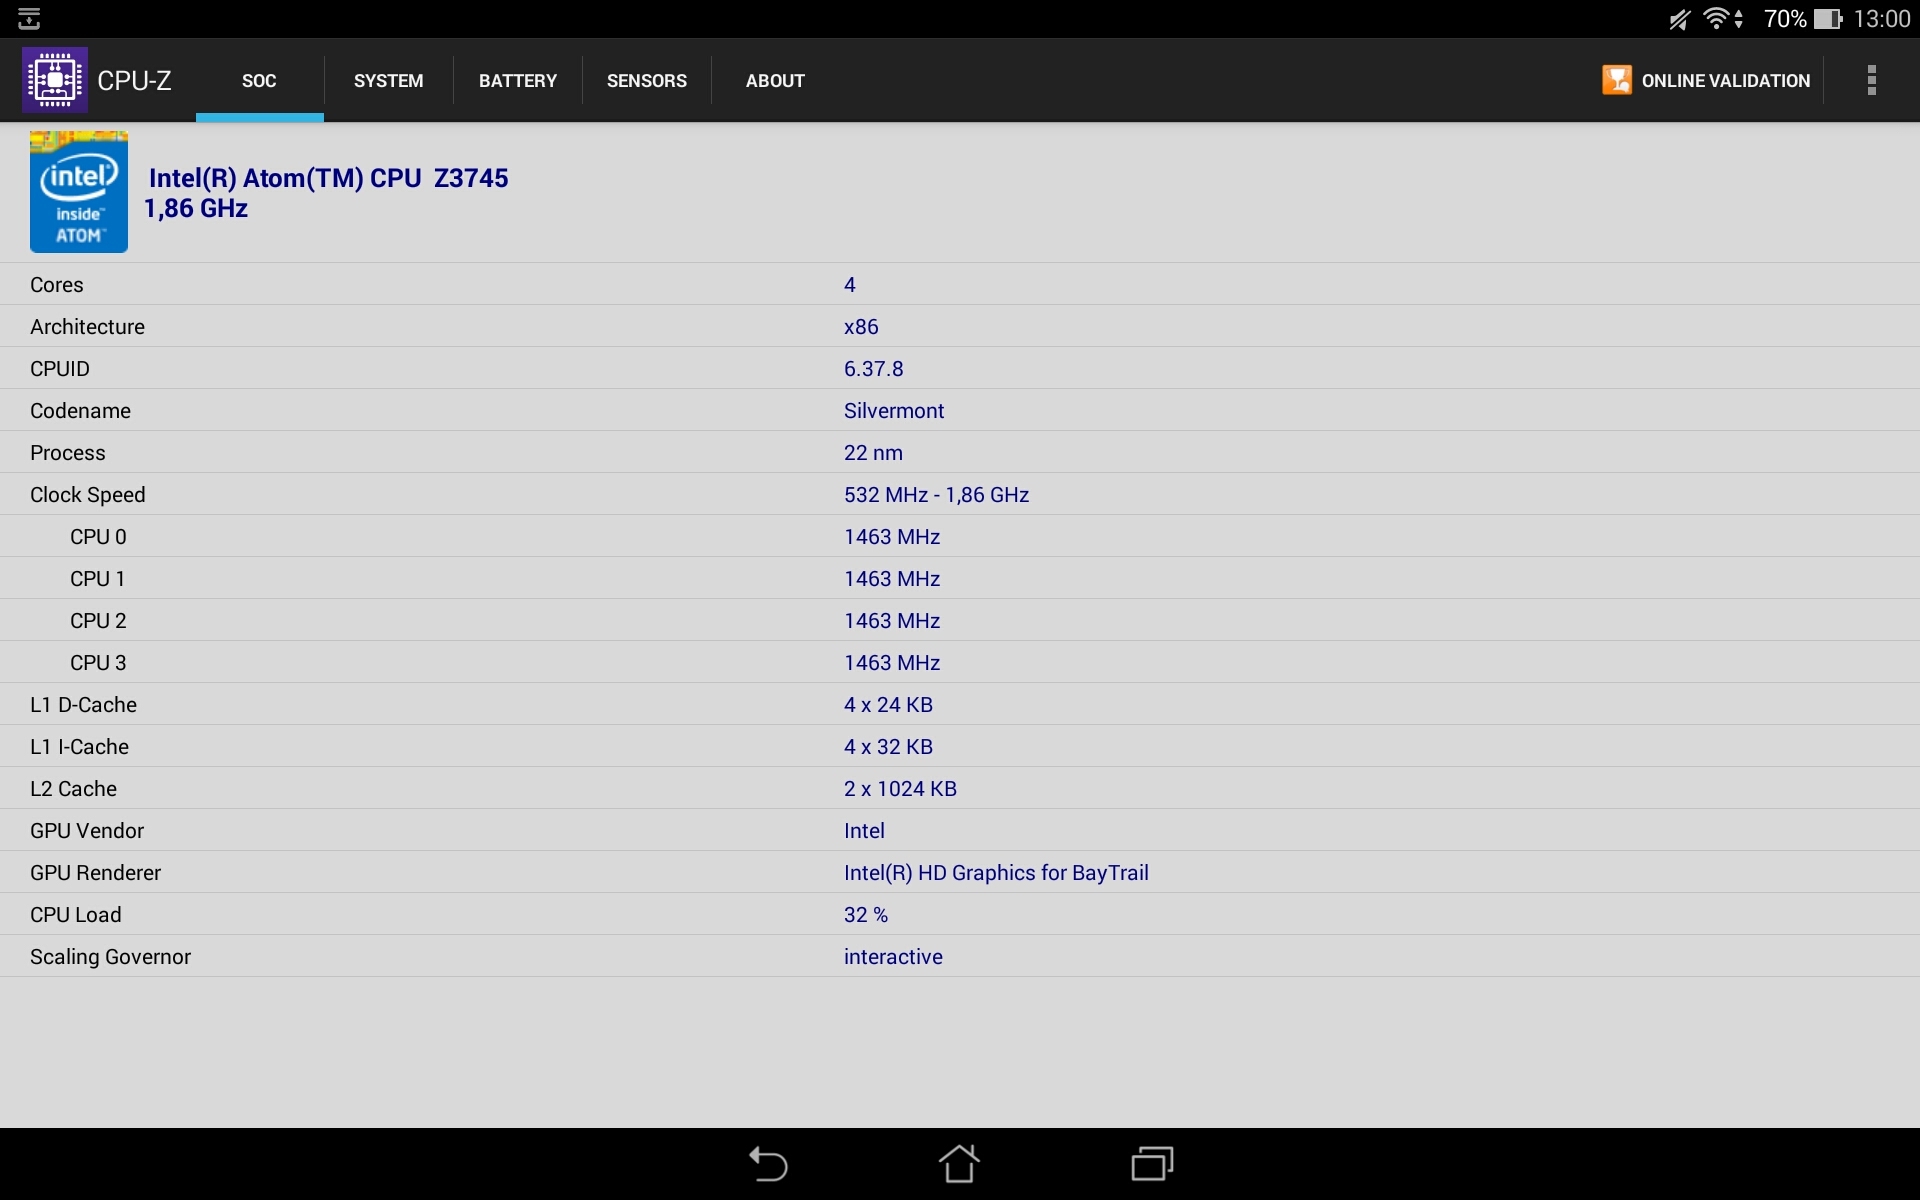The height and width of the screenshot is (1200, 1920).
Task: Tap the muted sound status icon
Action: tap(1679, 19)
